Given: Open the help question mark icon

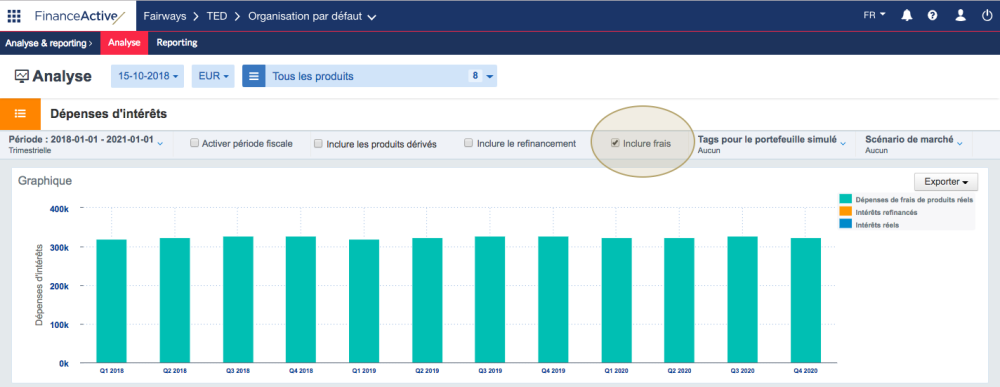Looking at the screenshot, I should tap(932, 15).
